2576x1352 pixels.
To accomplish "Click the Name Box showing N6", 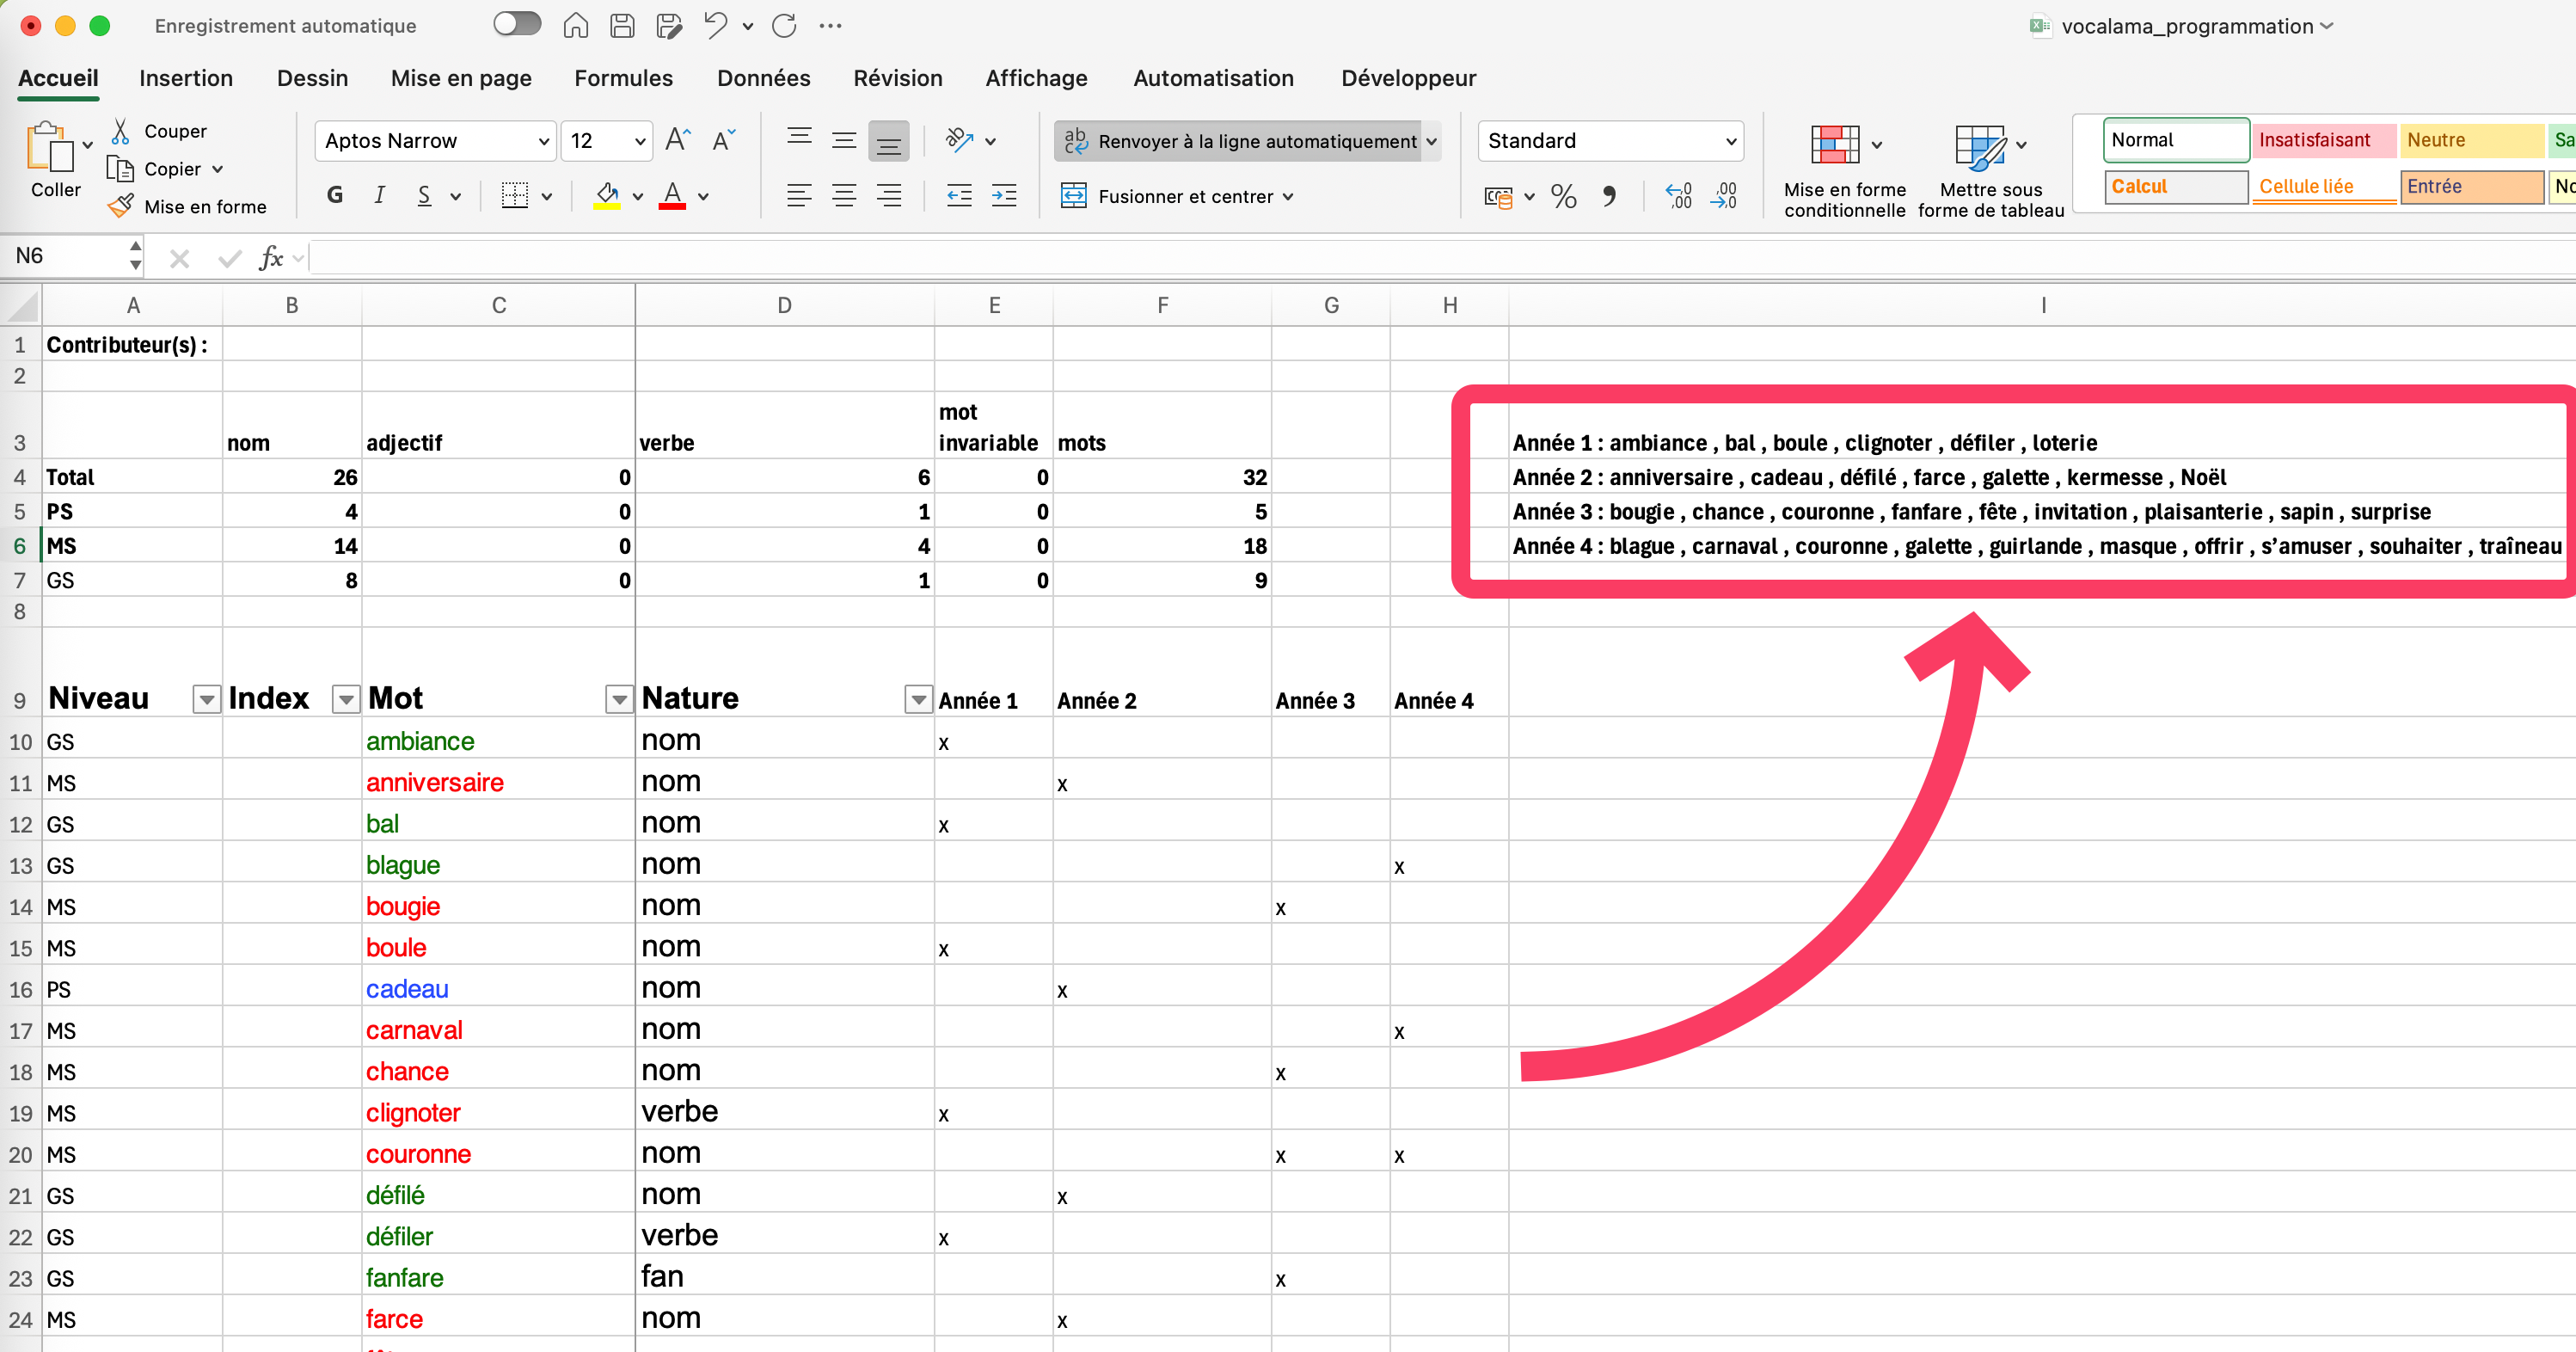I will pyautogui.click(x=65, y=256).
